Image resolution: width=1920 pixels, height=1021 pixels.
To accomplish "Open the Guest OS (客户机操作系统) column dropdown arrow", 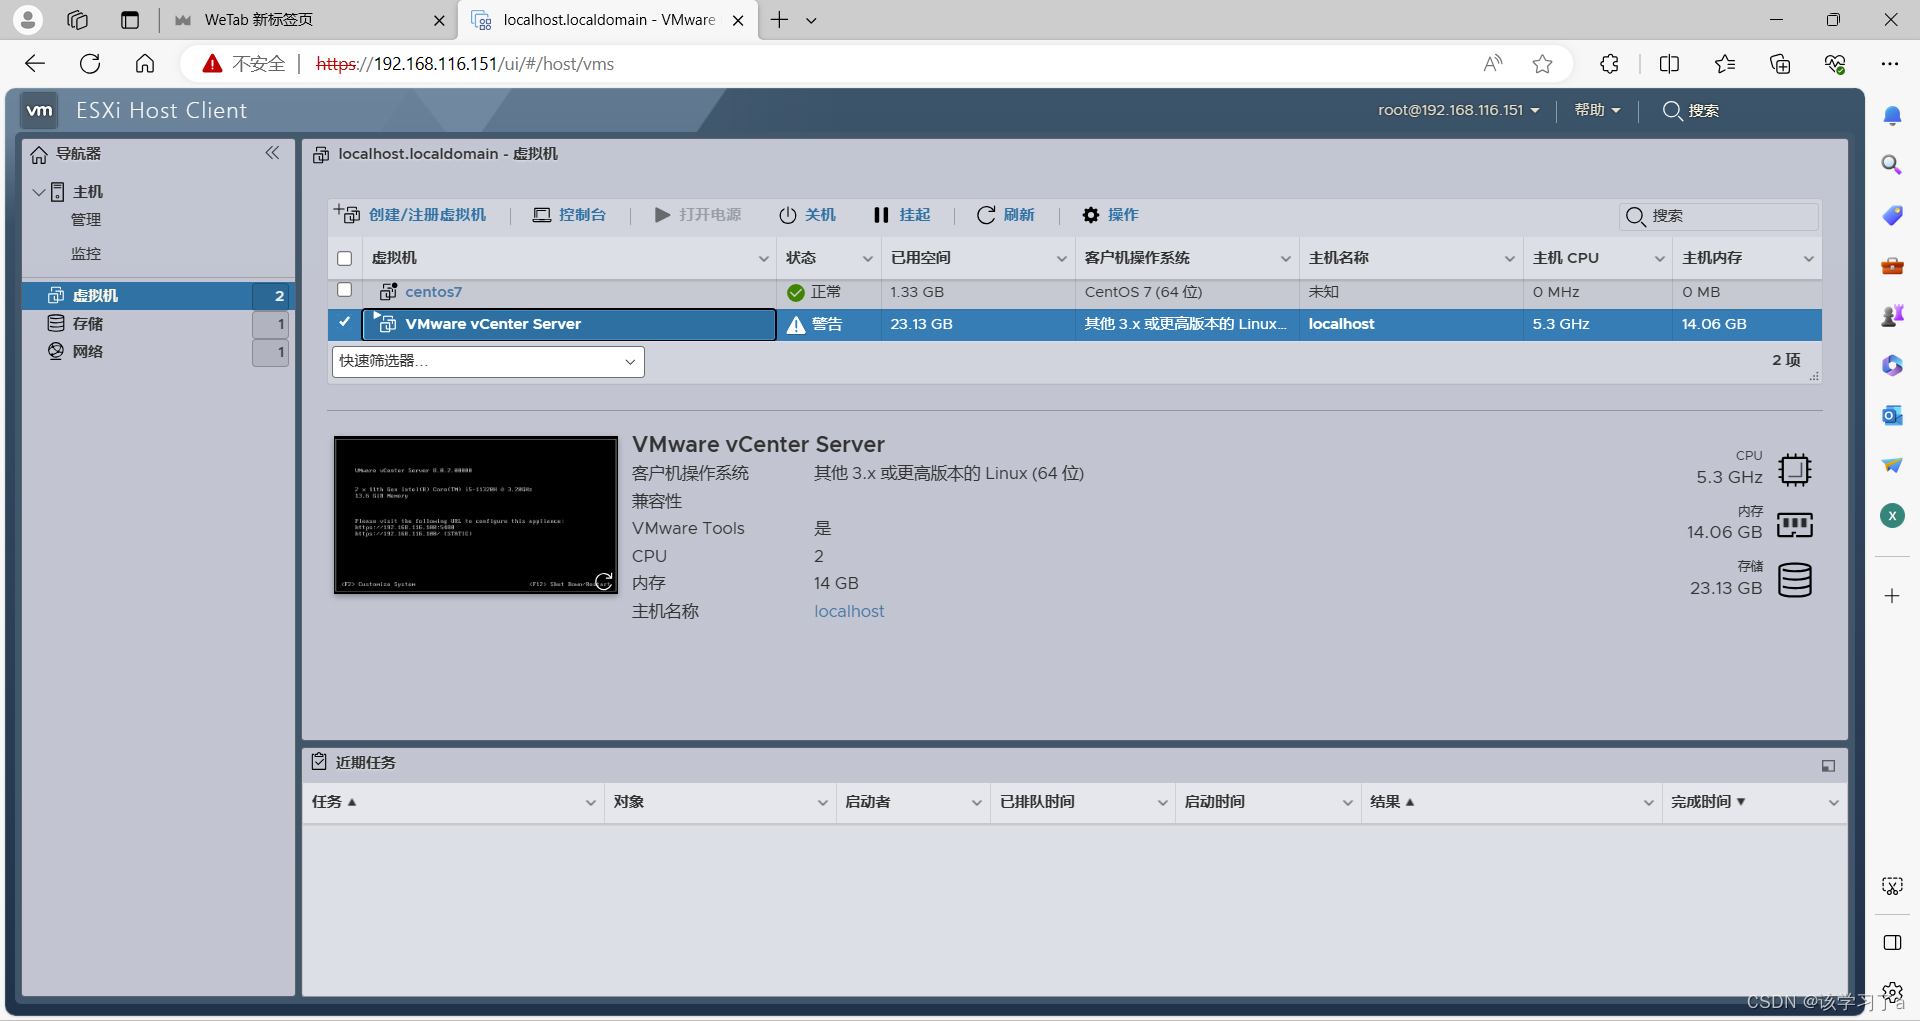I will point(1286,259).
